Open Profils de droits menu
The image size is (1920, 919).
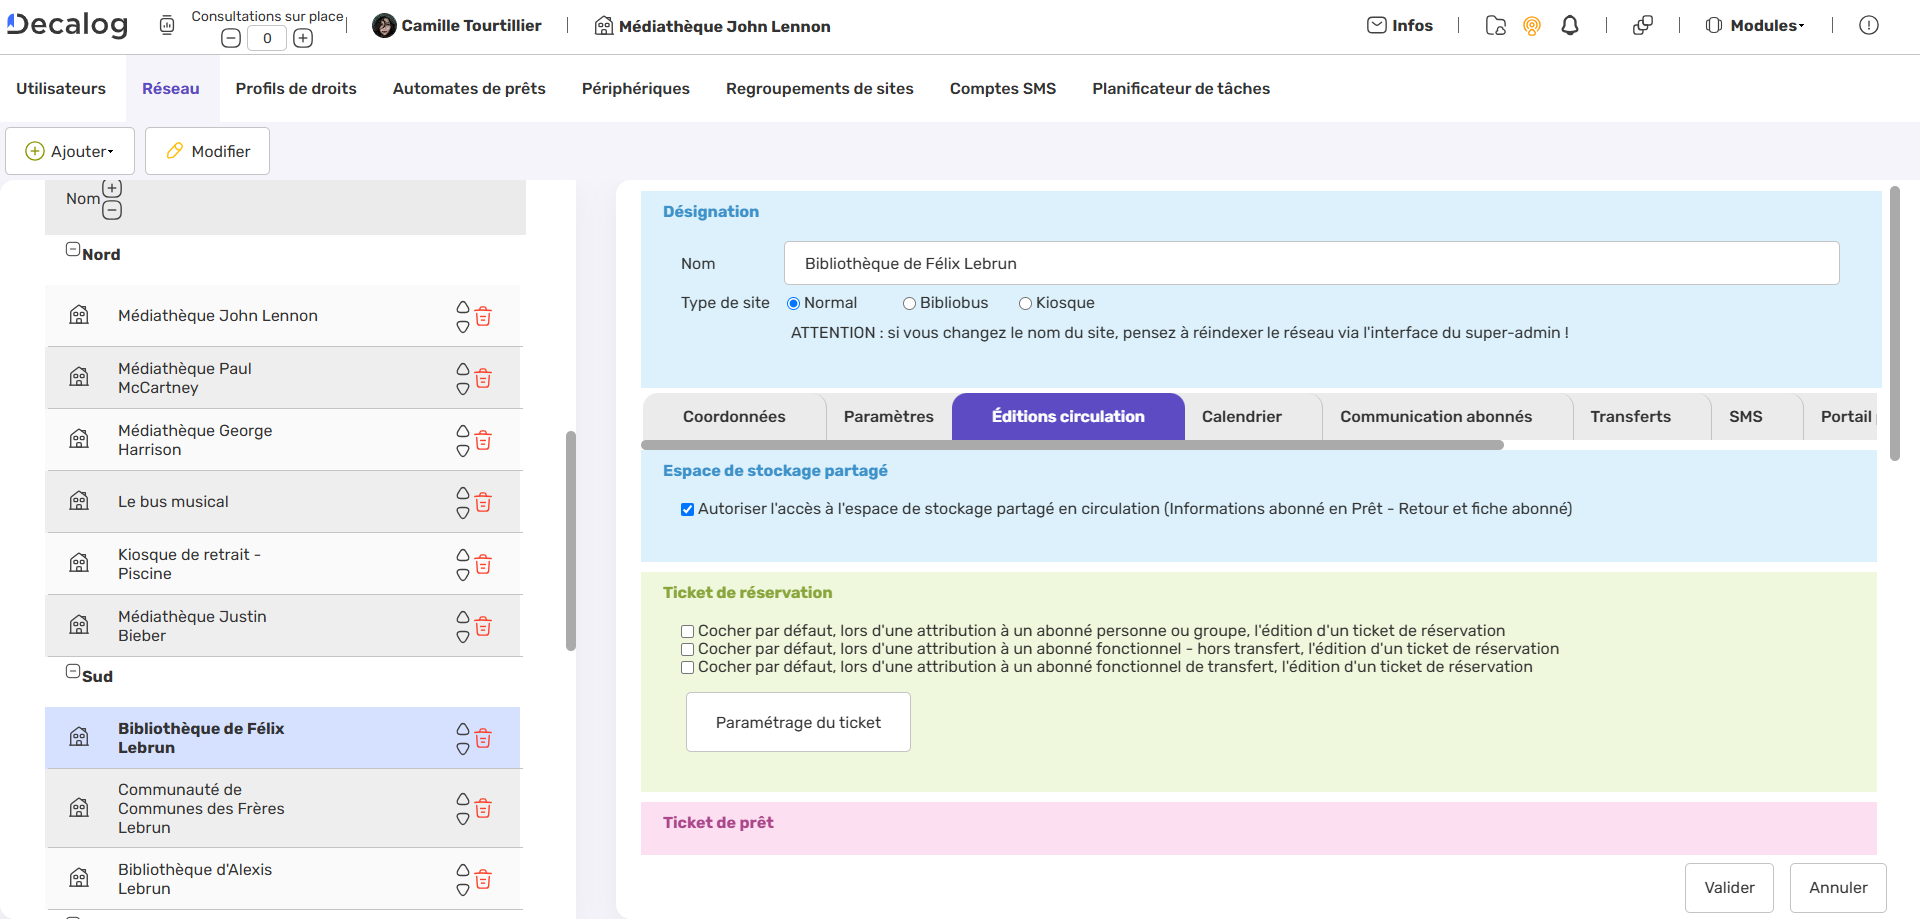coord(296,89)
